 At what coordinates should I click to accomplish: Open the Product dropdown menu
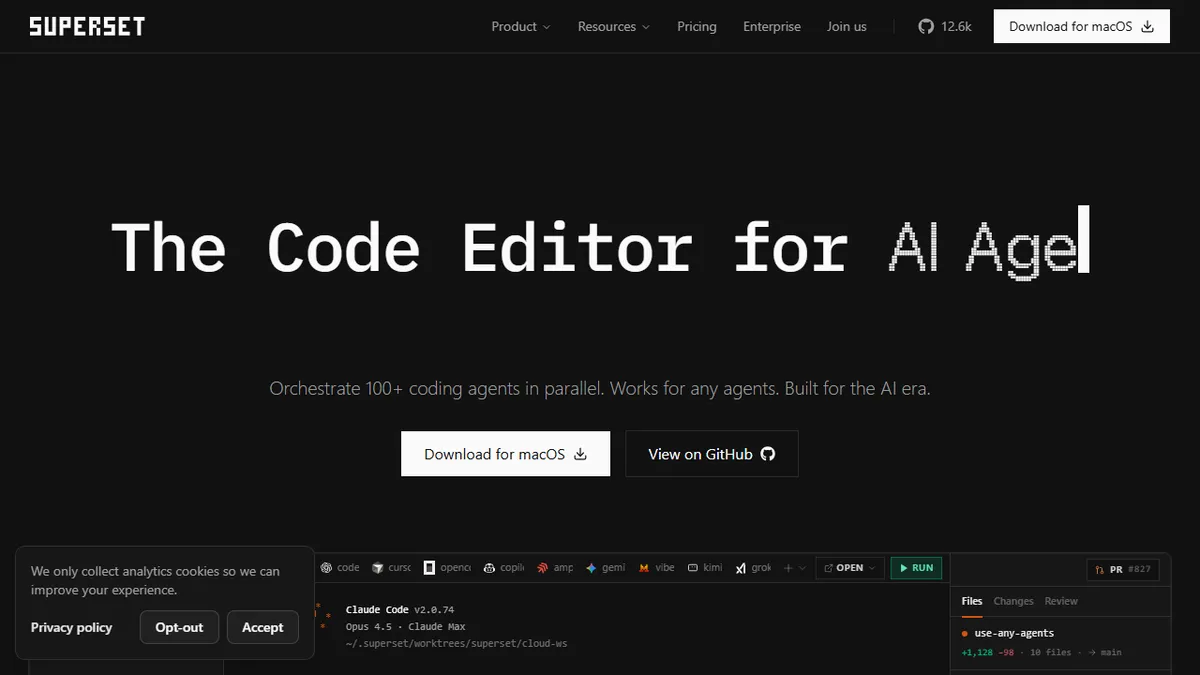point(521,27)
